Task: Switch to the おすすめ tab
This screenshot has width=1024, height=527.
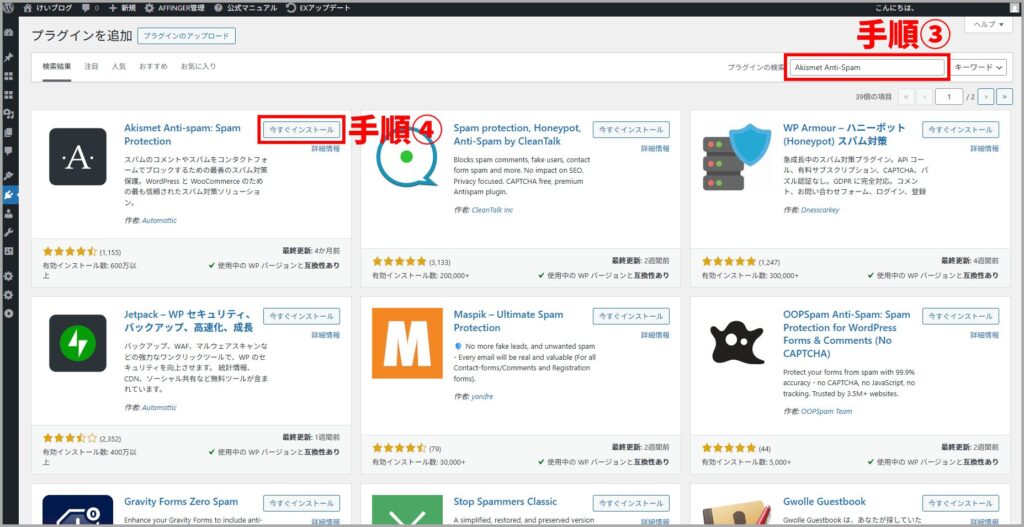Action: pos(153,67)
